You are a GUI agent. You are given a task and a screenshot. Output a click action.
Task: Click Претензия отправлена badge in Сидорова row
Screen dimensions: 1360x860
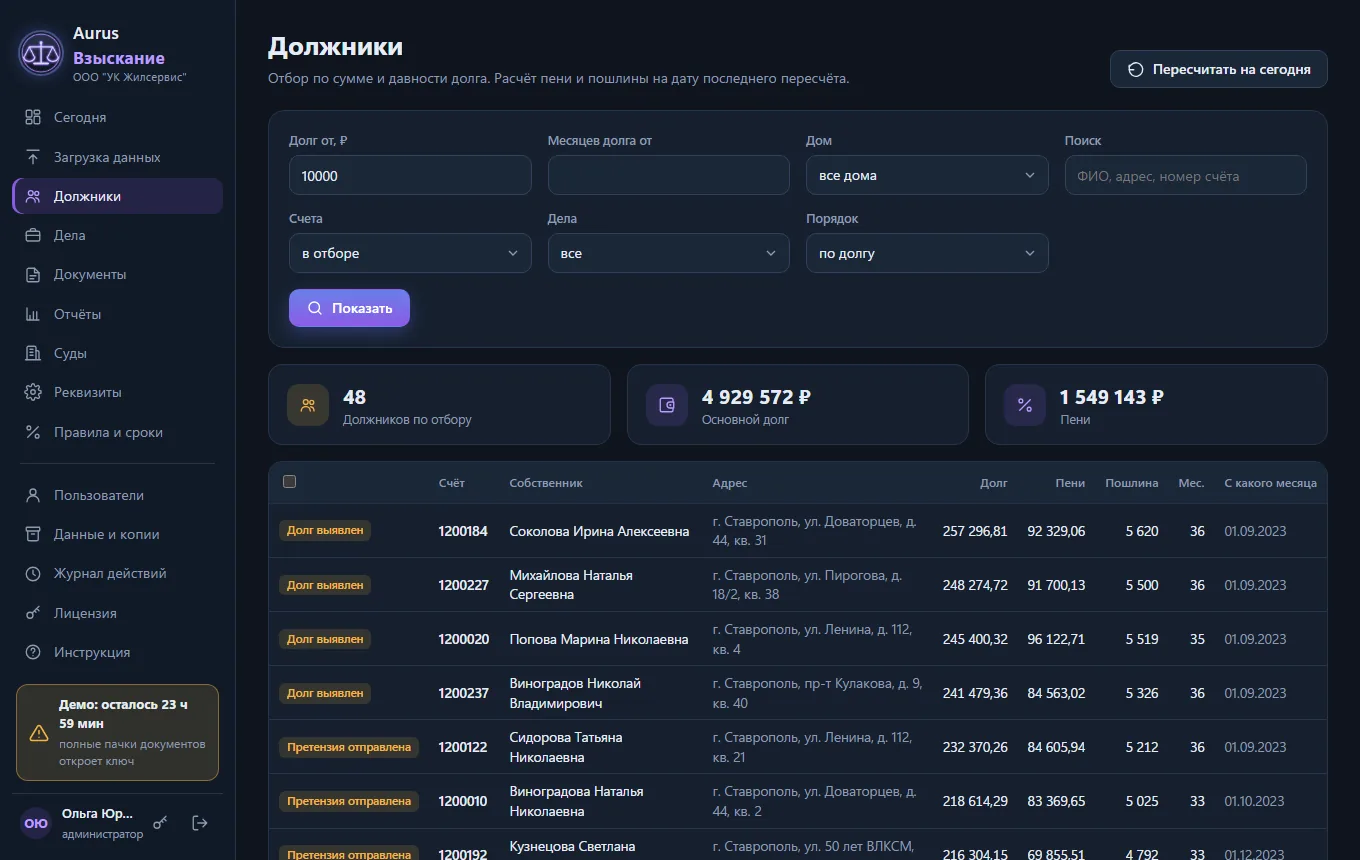click(349, 747)
